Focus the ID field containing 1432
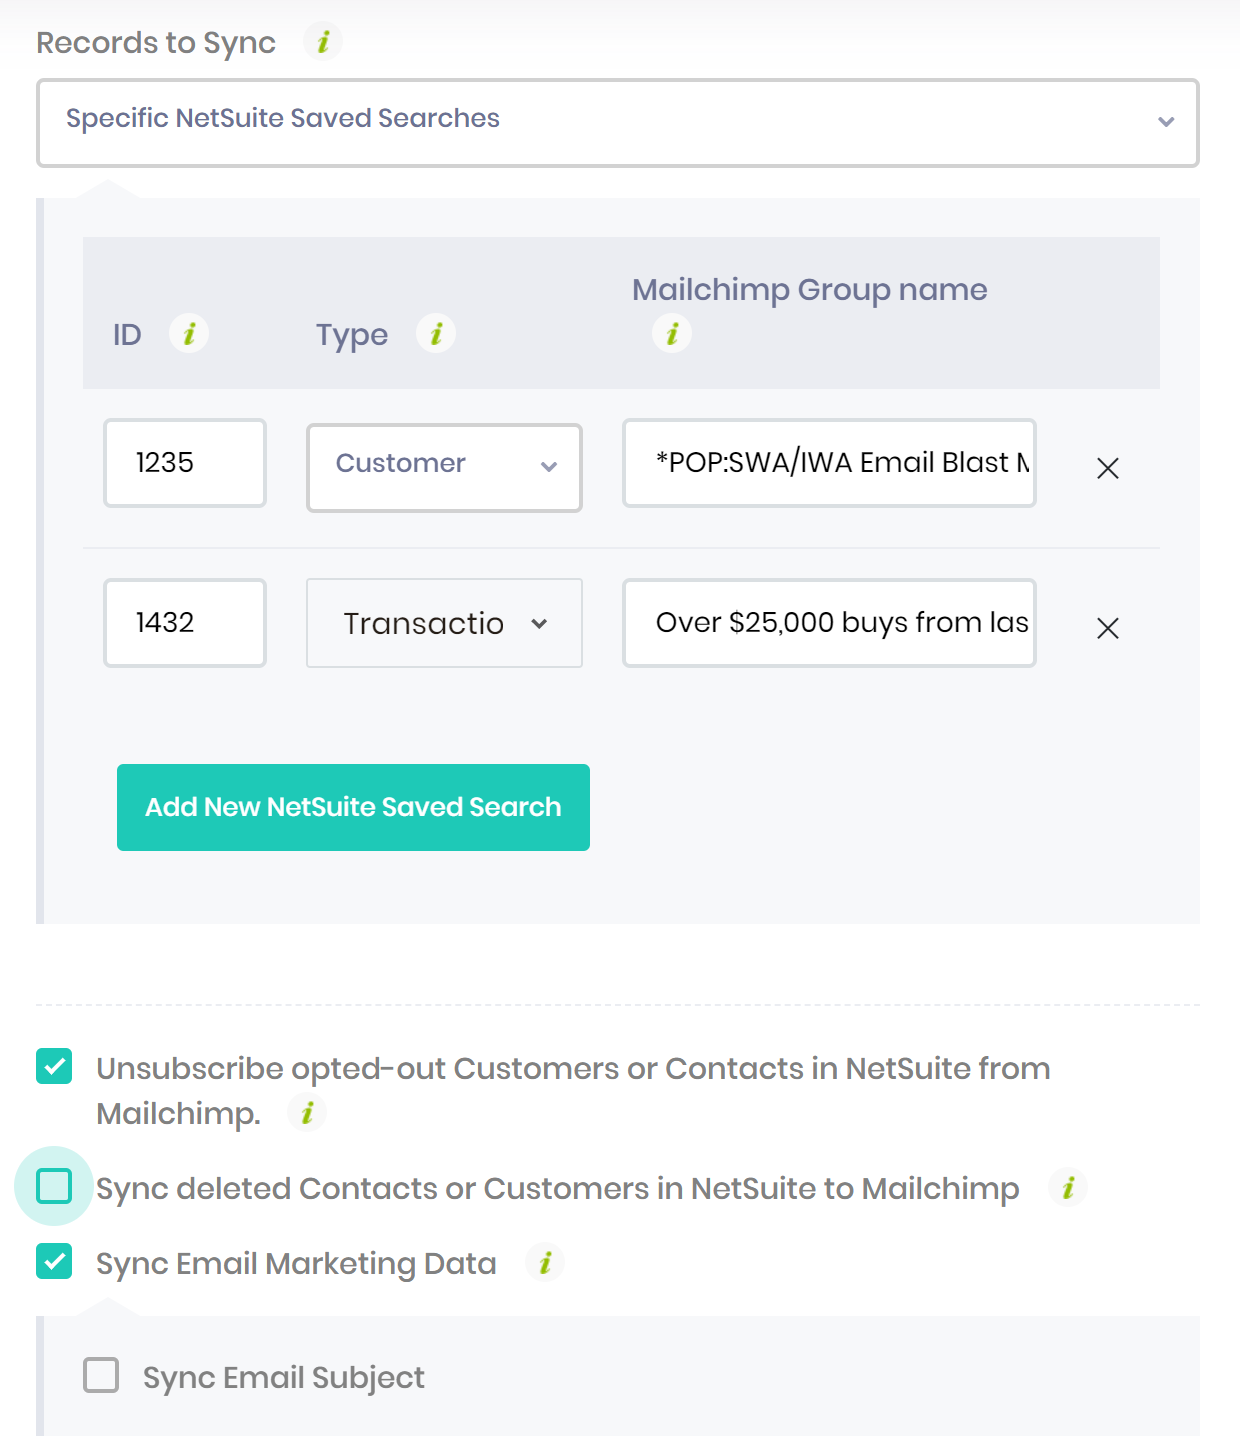The width and height of the screenshot is (1240, 1436). tap(185, 622)
